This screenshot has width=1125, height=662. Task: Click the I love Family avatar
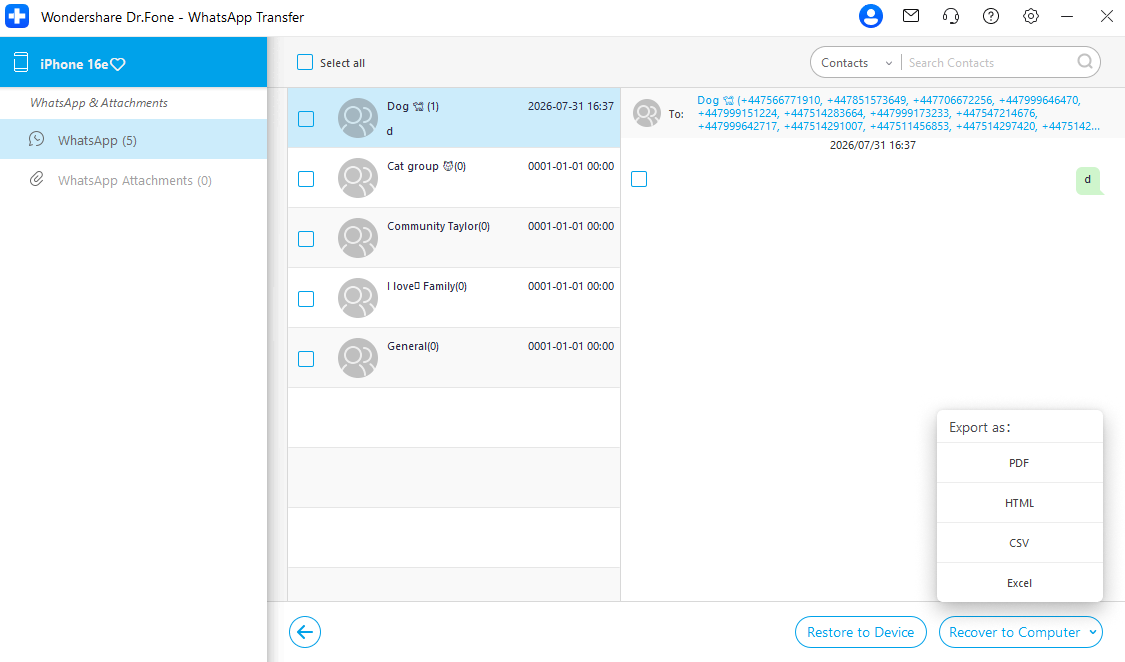coord(357,298)
